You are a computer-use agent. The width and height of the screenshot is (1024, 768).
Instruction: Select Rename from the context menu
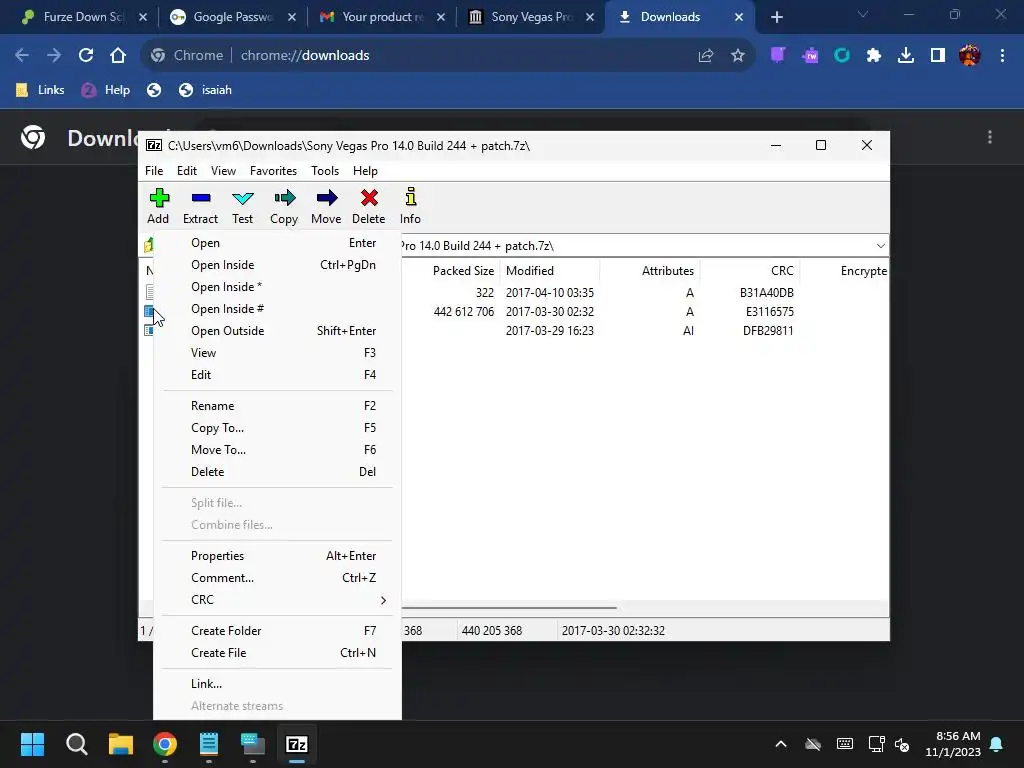pos(278,406)
